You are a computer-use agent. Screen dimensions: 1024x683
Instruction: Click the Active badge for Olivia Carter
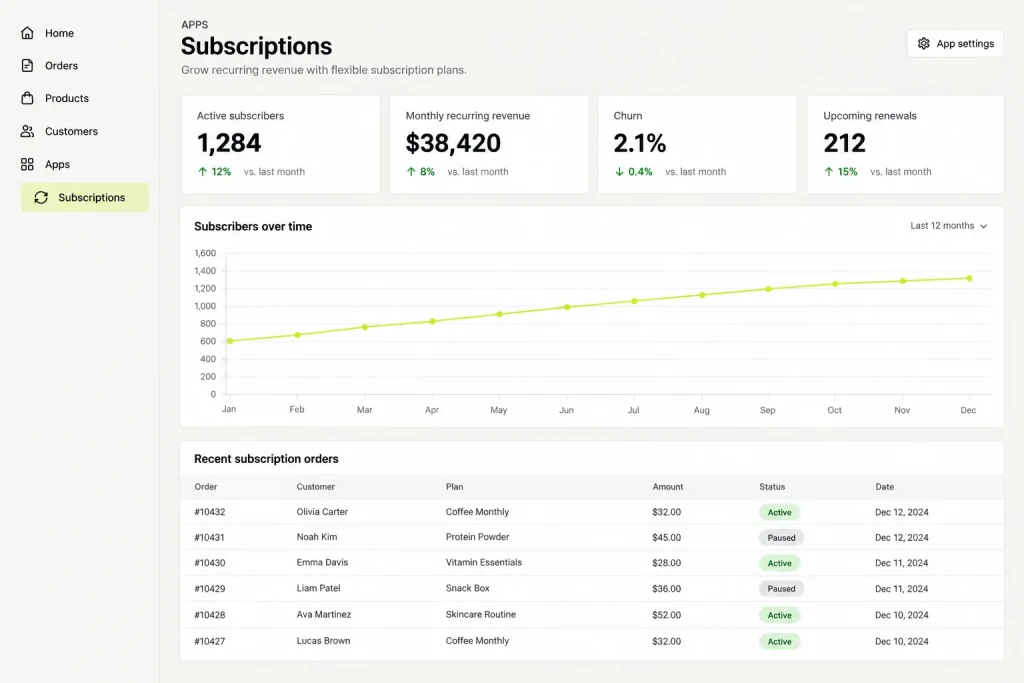pyautogui.click(x=779, y=513)
